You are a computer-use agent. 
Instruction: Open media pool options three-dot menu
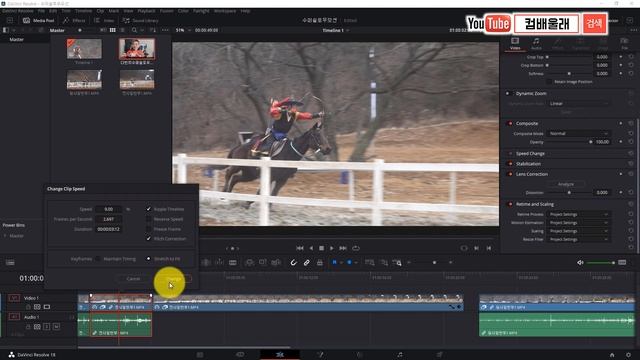pyautogui.click(x=165, y=30)
